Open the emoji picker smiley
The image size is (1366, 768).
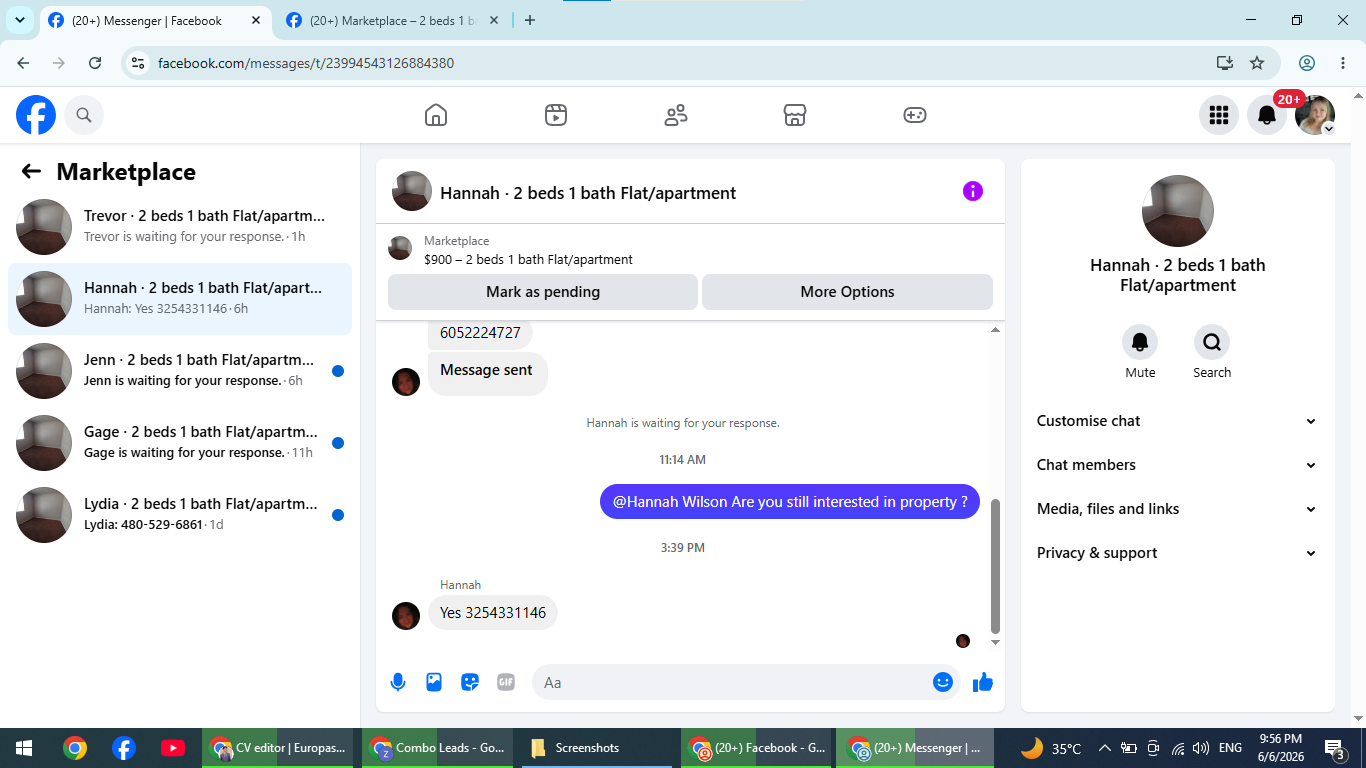point(942,682)
